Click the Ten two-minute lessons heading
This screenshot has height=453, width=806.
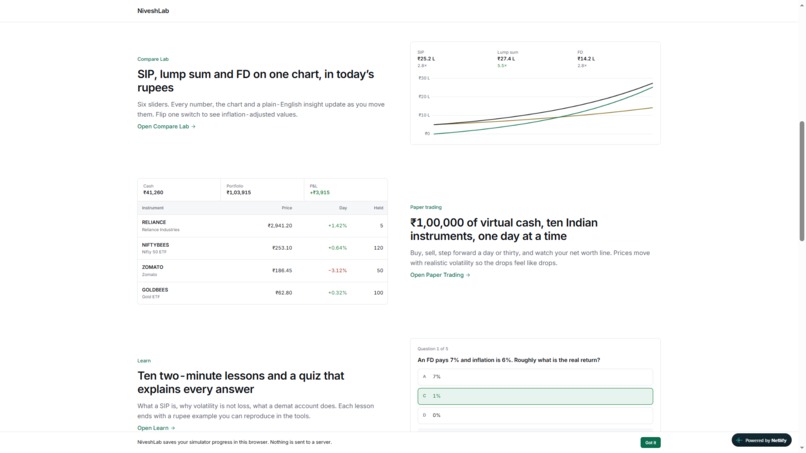point(241,383)
